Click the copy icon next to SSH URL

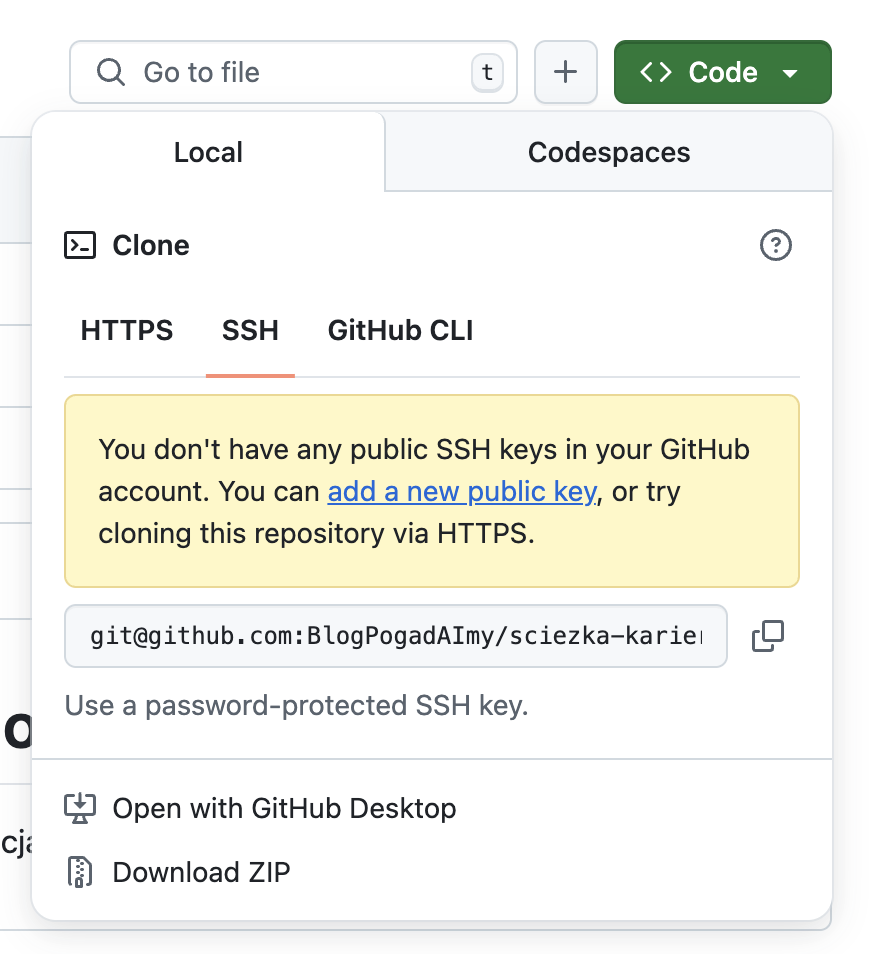pyautogui.click(x=768, y=636)
